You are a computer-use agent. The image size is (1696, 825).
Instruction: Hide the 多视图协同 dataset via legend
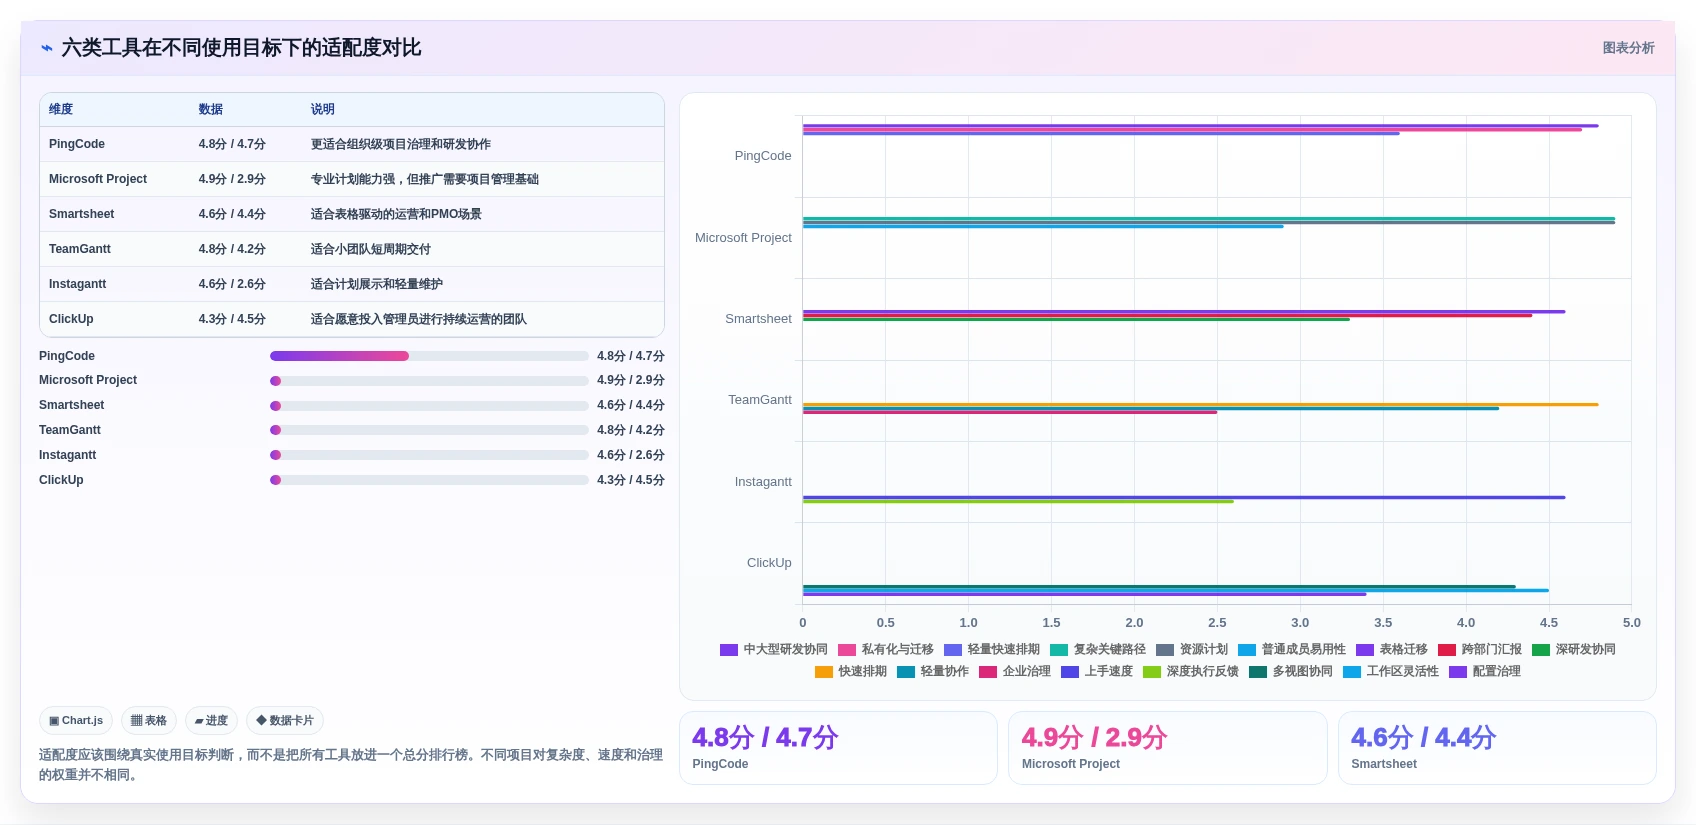[1291, 671]
